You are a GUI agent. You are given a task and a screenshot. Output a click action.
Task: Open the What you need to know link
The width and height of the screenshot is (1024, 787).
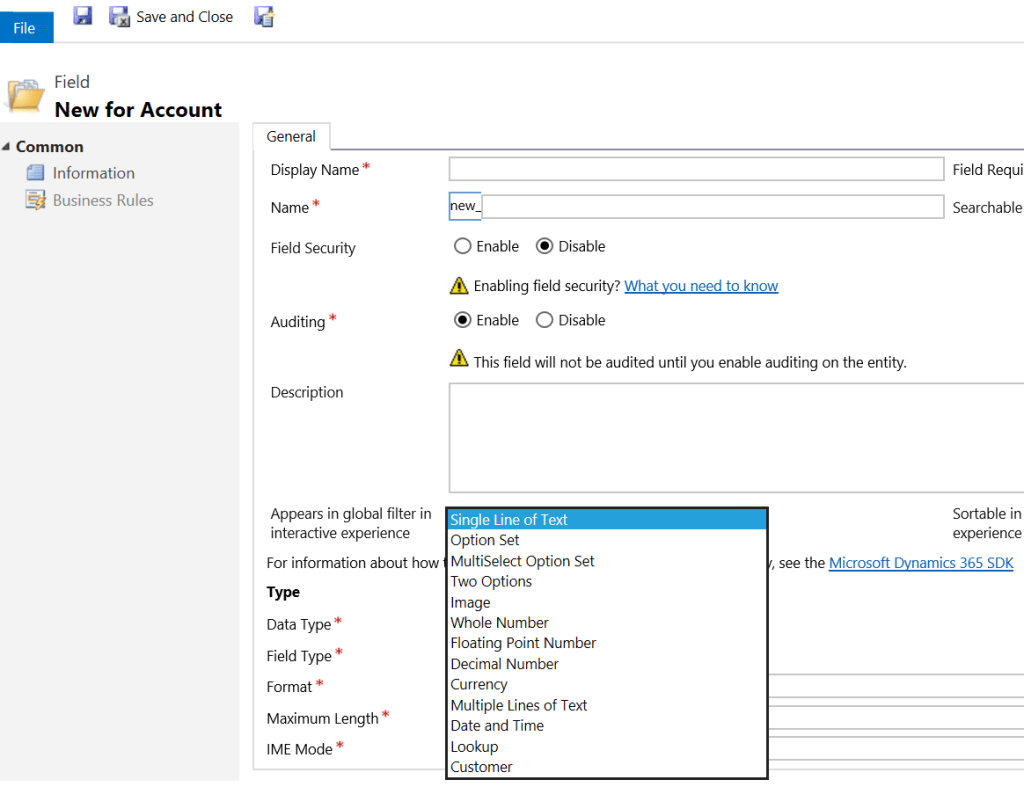pyautogui.click(x=701, y=285)
